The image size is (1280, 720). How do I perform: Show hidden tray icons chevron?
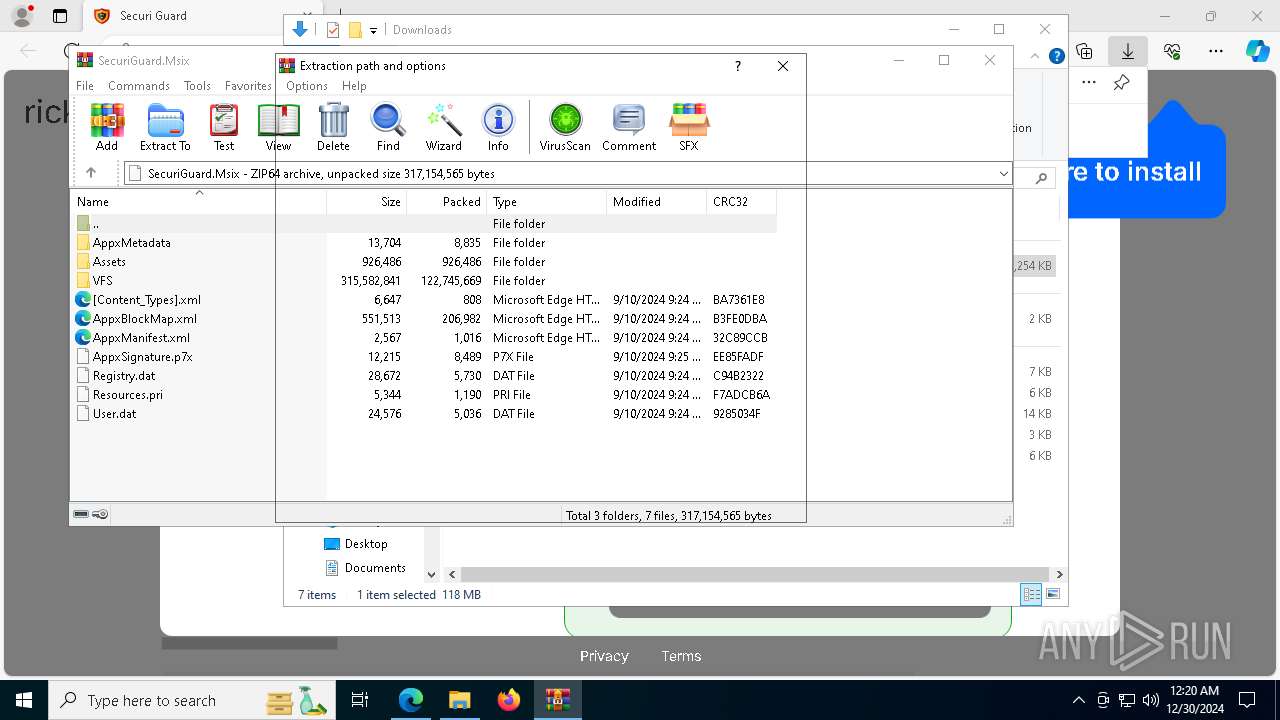click(1078, 700)
